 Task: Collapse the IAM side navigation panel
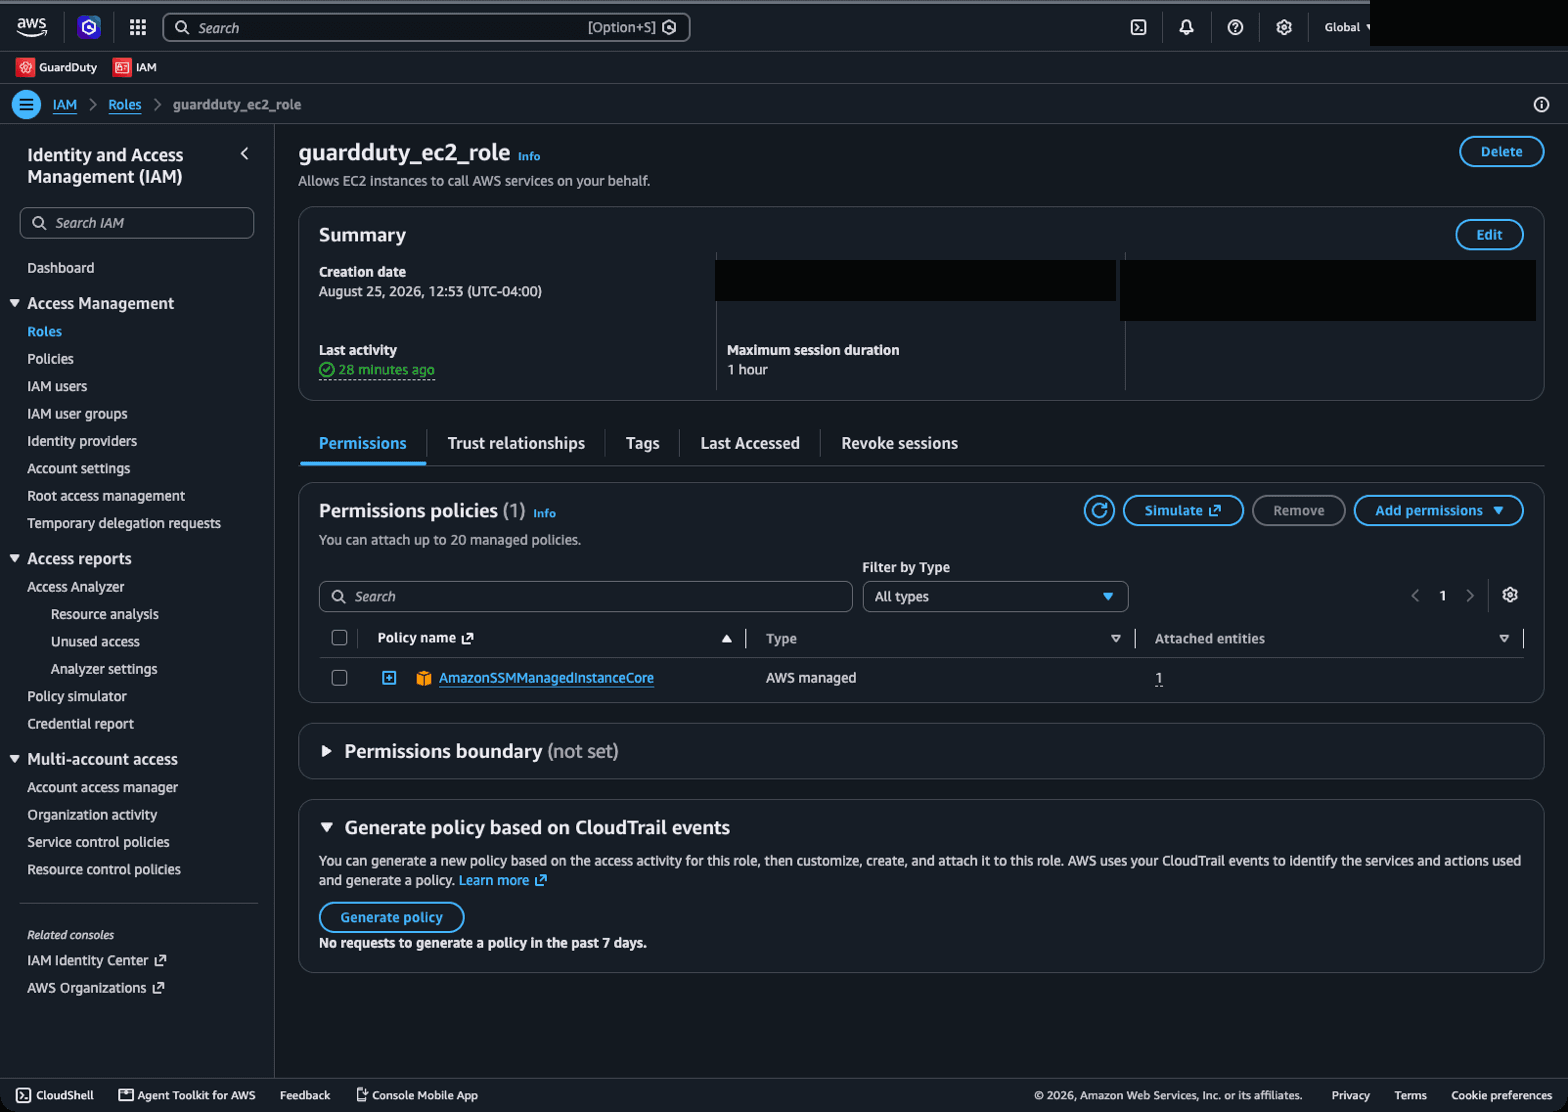tap(245, 154)
